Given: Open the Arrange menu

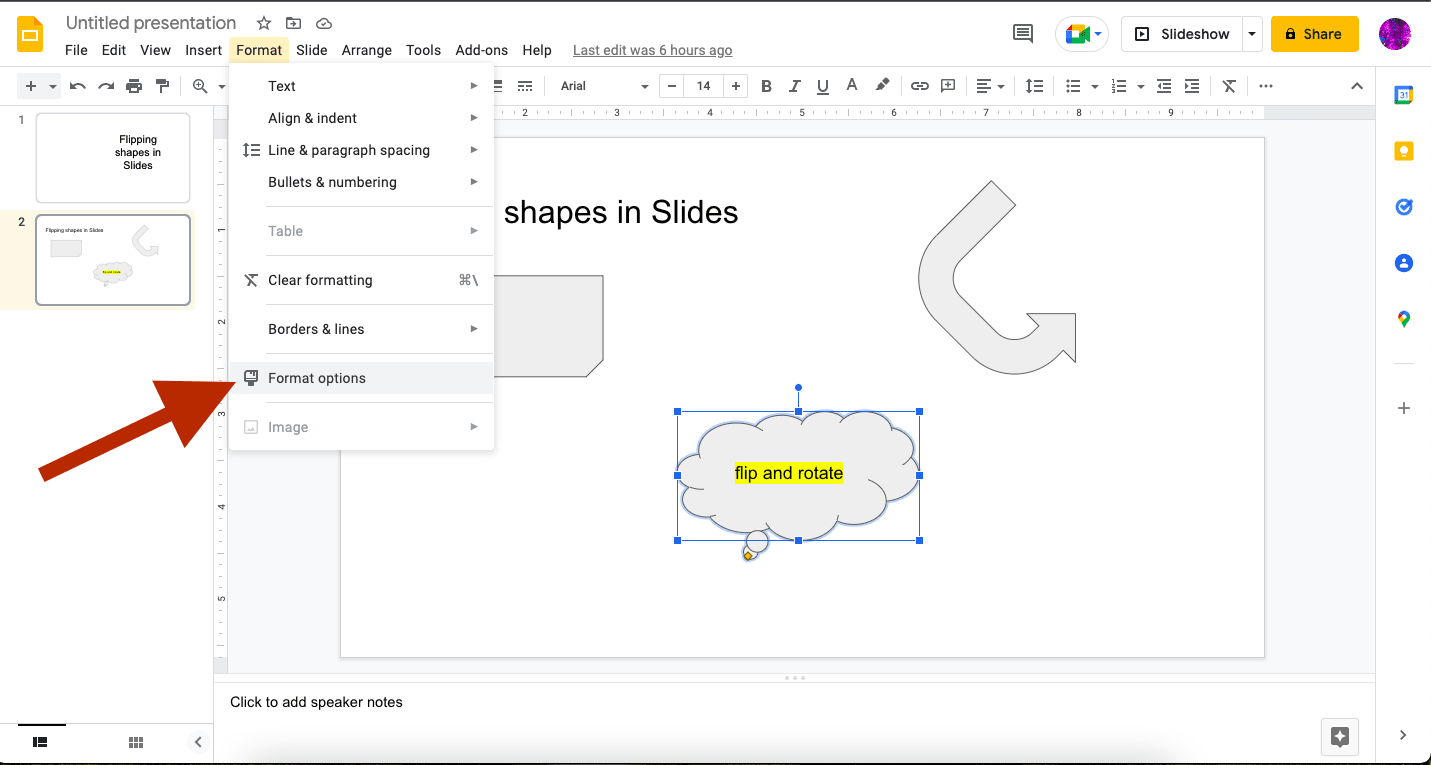Looking at the screenshot, I should 367,50.
